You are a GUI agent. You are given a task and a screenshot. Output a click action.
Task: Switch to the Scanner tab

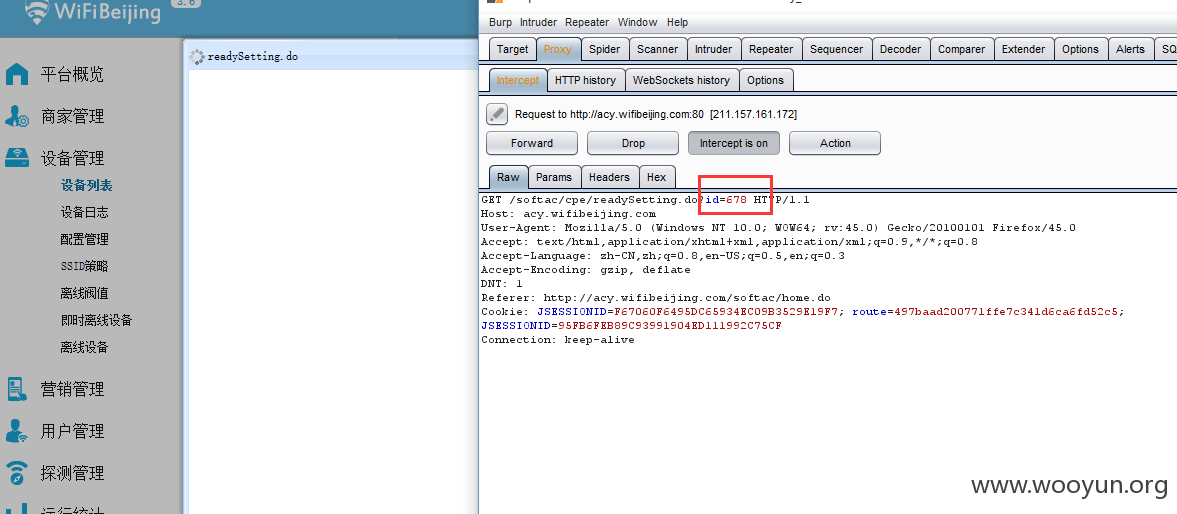658,50
